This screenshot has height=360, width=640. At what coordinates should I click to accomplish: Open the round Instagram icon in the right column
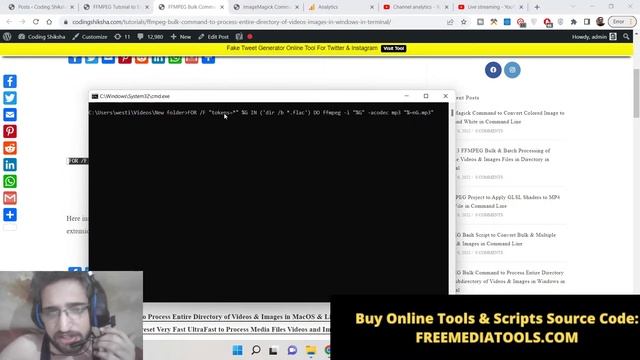512,70
